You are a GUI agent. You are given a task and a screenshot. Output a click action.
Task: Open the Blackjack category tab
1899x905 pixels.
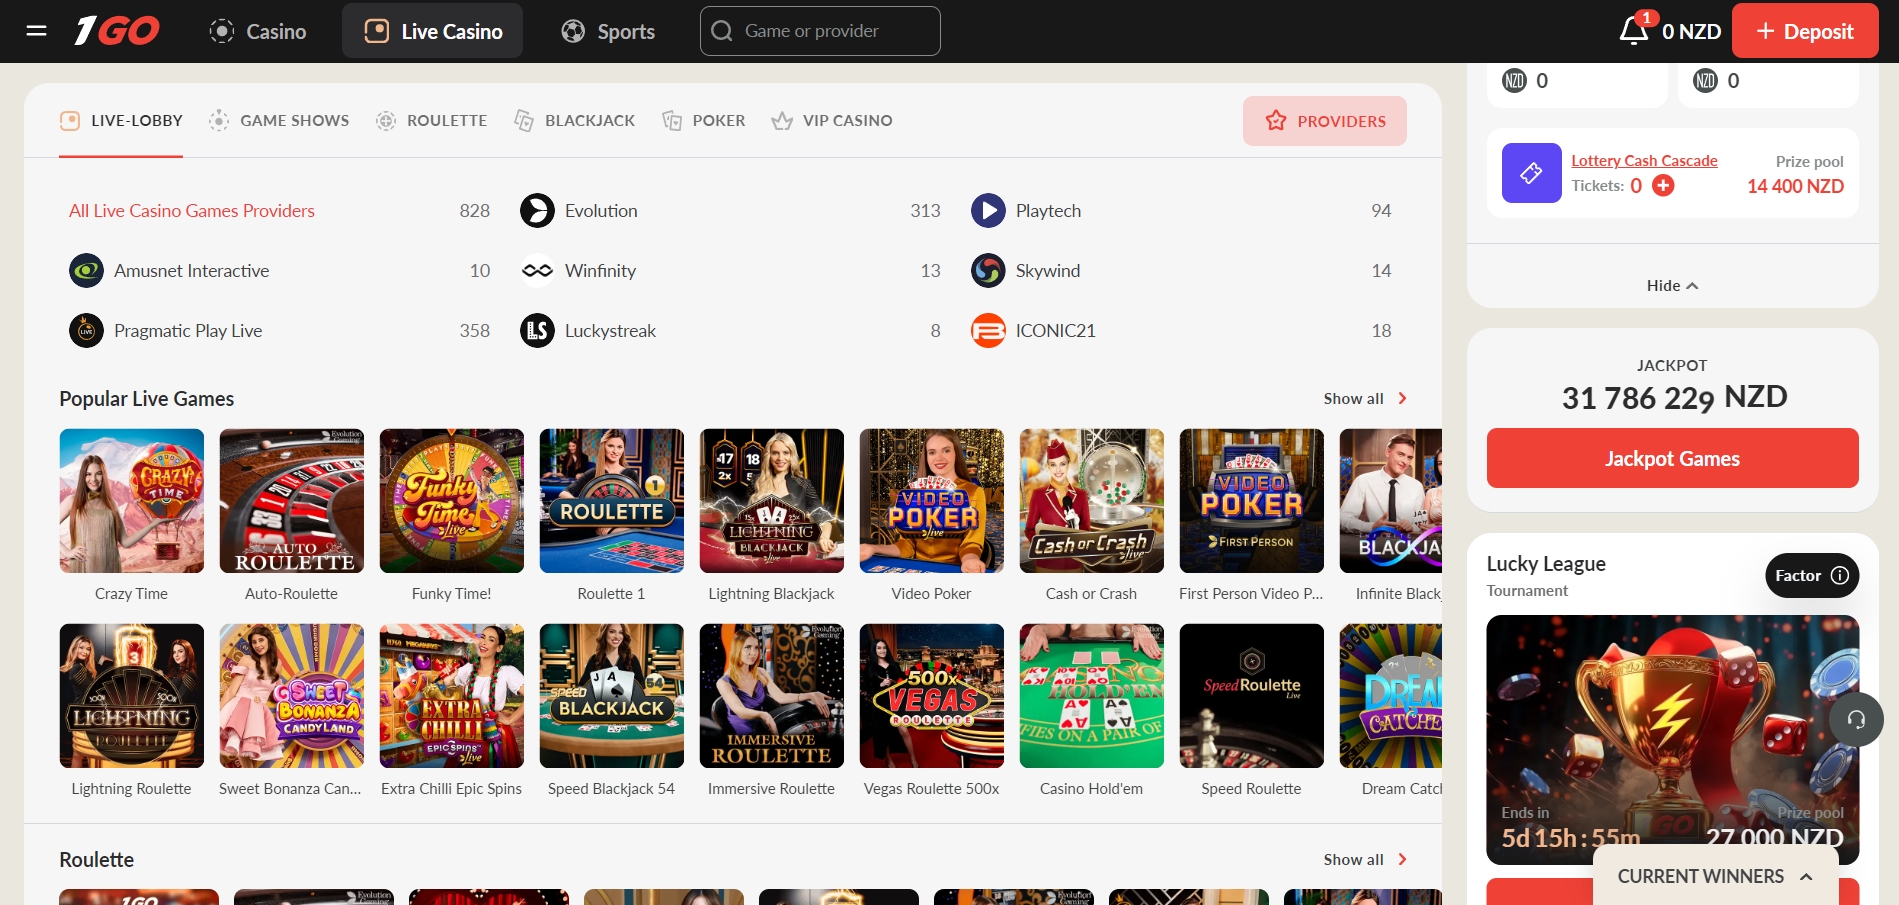pos(574,121)
